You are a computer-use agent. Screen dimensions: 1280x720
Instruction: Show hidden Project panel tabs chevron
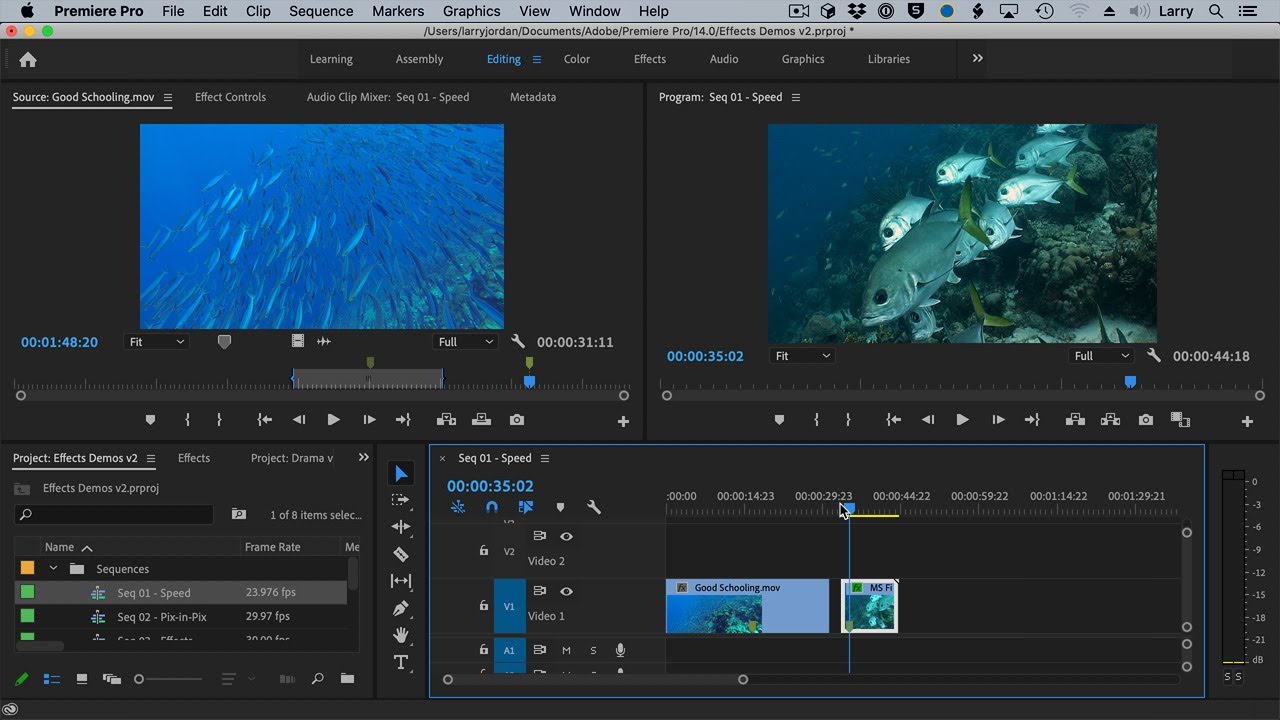tap(362, 458)
